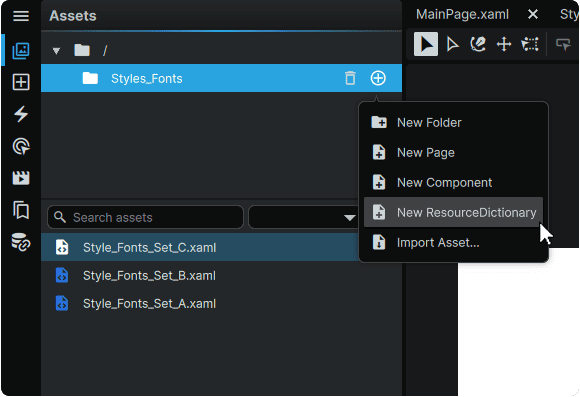The width and height of the screenshot is (580, 397).
Task: Open the interactions target cursor sidebar icon
Action: click(21, 146)
